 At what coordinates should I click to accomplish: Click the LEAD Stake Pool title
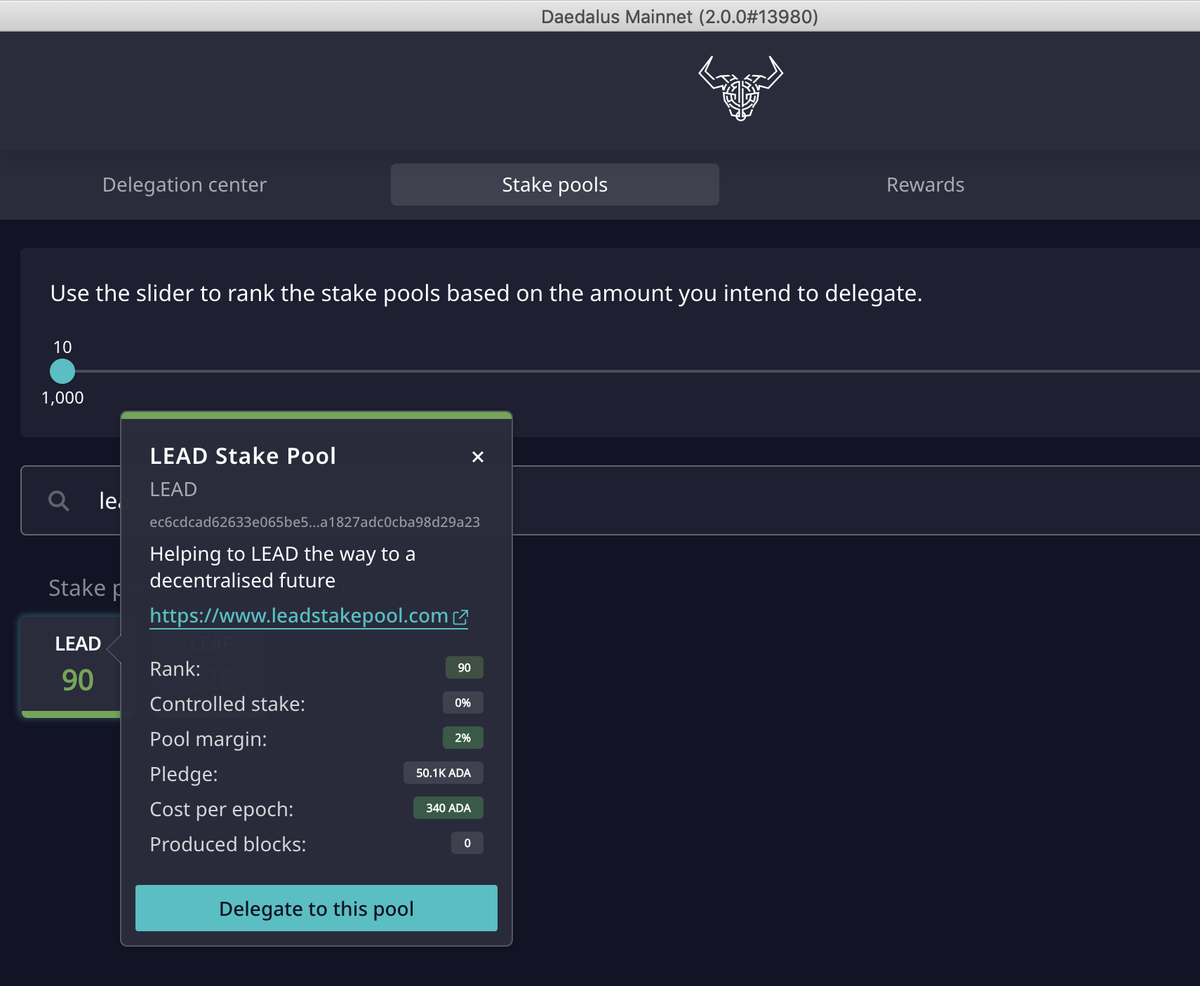click(243, 456)
